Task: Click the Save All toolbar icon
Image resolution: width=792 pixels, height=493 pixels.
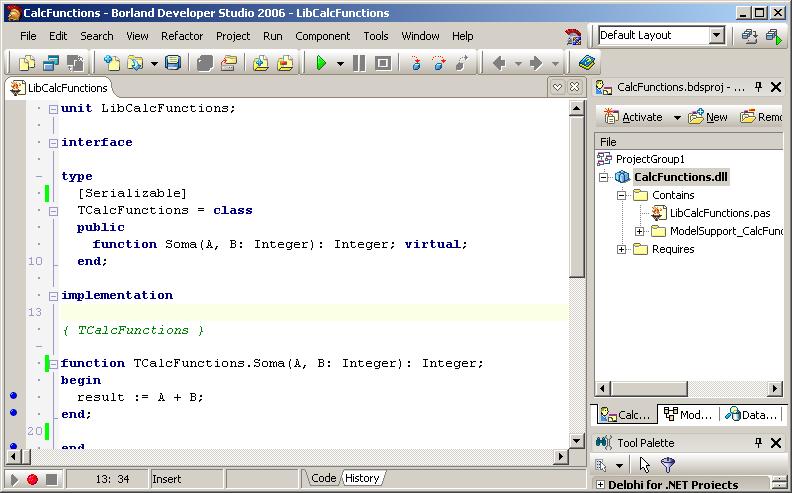Action: (x=204, y=63)
